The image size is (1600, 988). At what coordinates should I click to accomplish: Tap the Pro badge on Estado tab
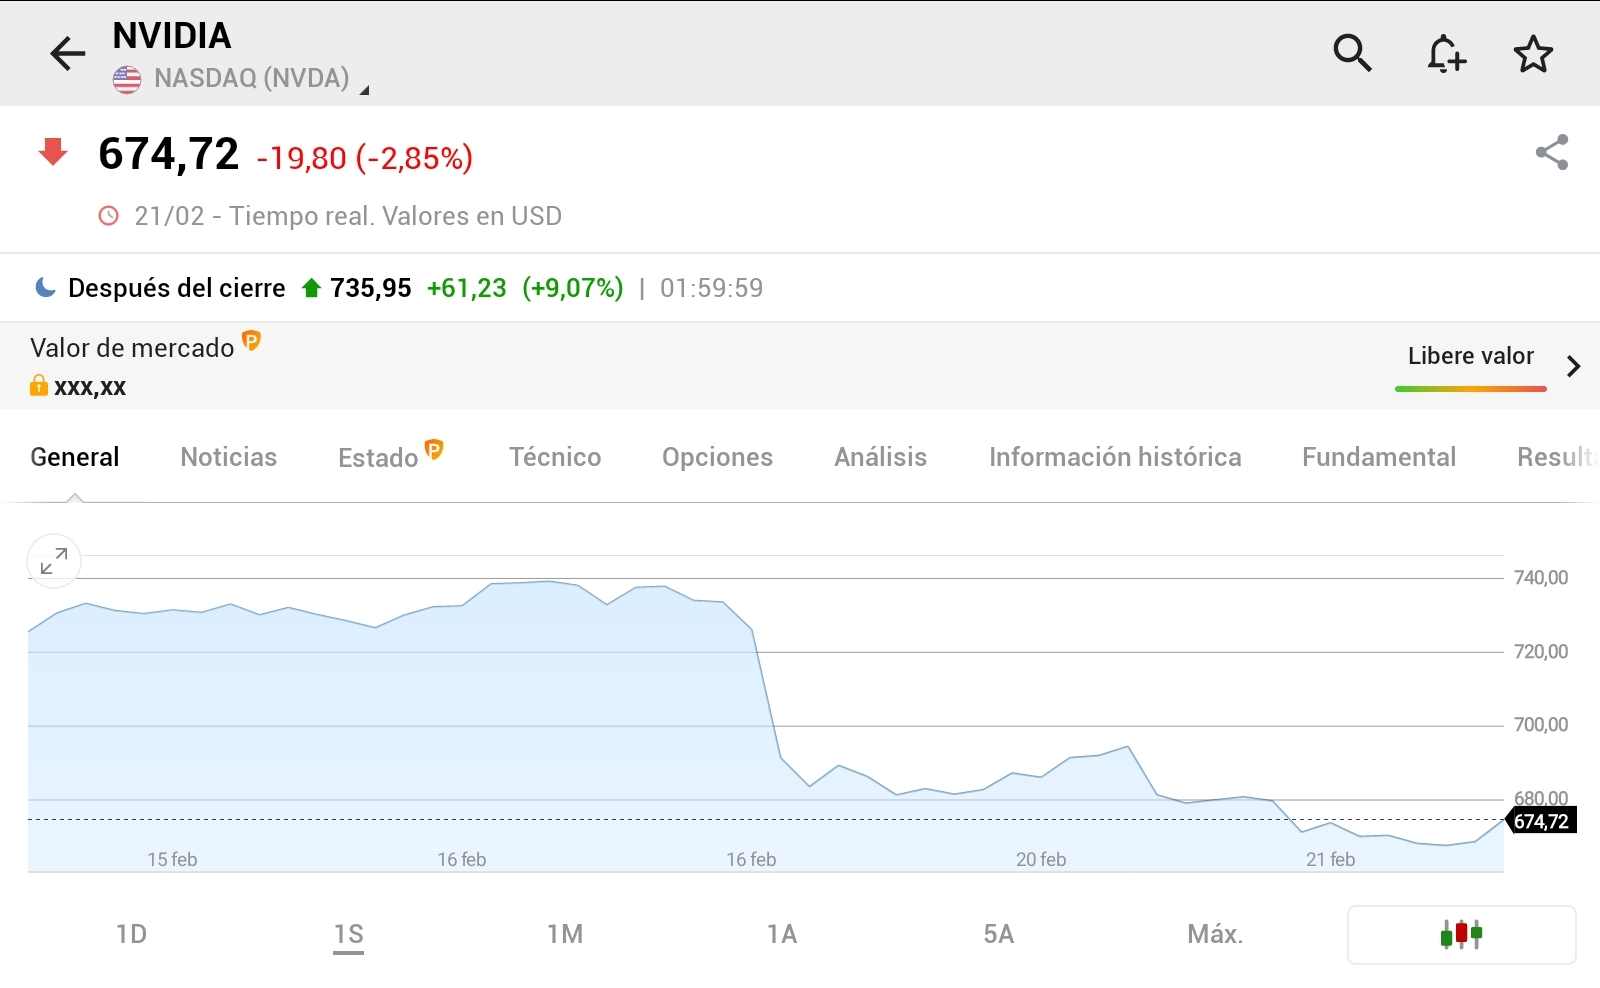(x=434, y=449)
